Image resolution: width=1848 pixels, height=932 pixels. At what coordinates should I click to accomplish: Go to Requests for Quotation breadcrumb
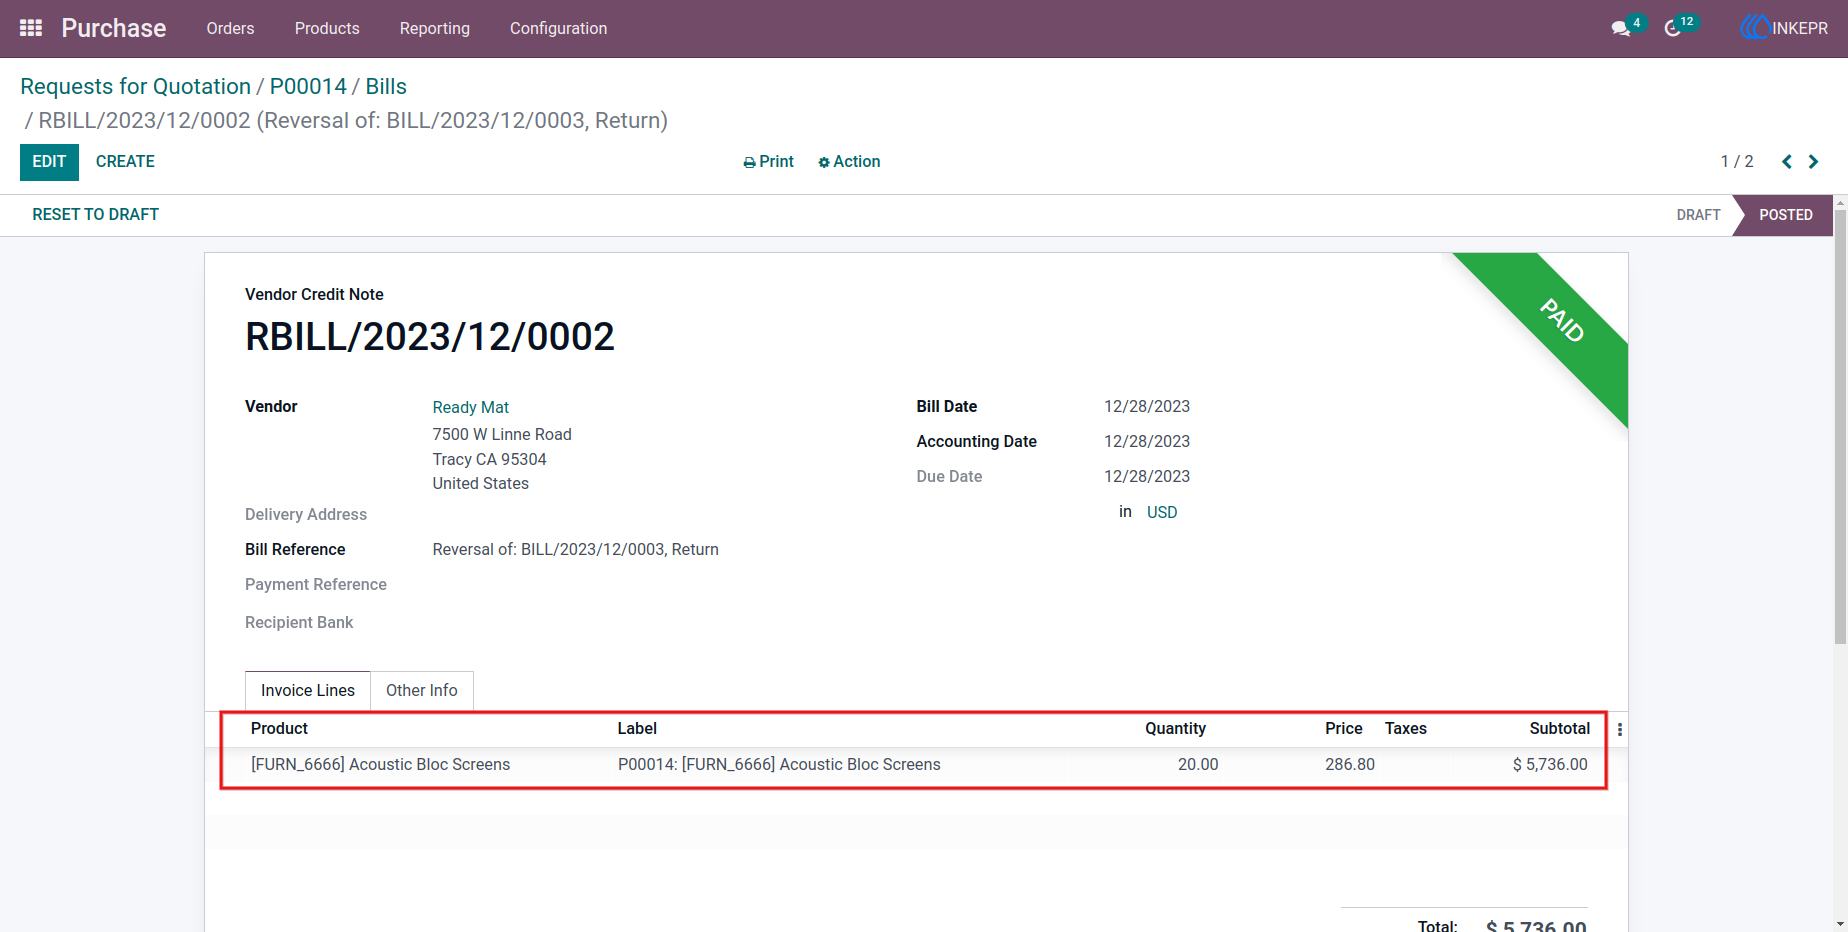click(135, 87)
